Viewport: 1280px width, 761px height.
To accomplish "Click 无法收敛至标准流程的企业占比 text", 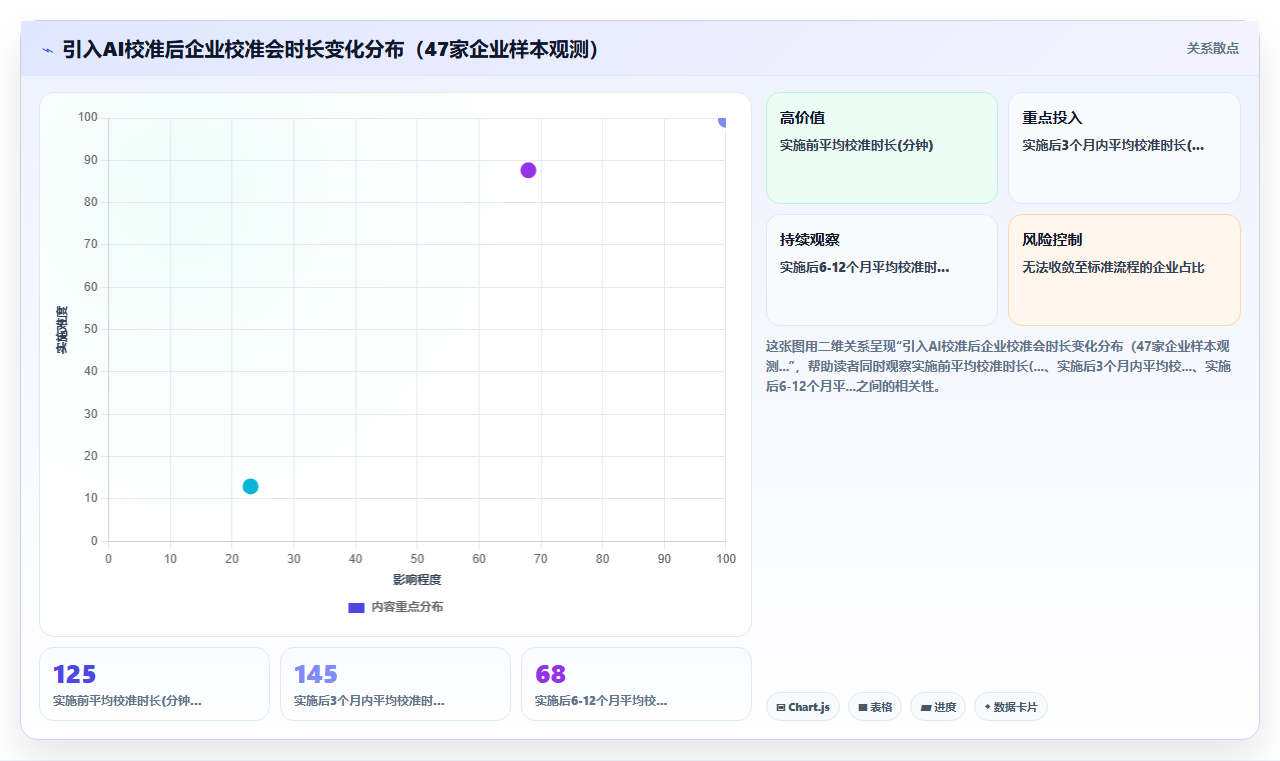I will pyautogui.click(x=1113, y=267).
